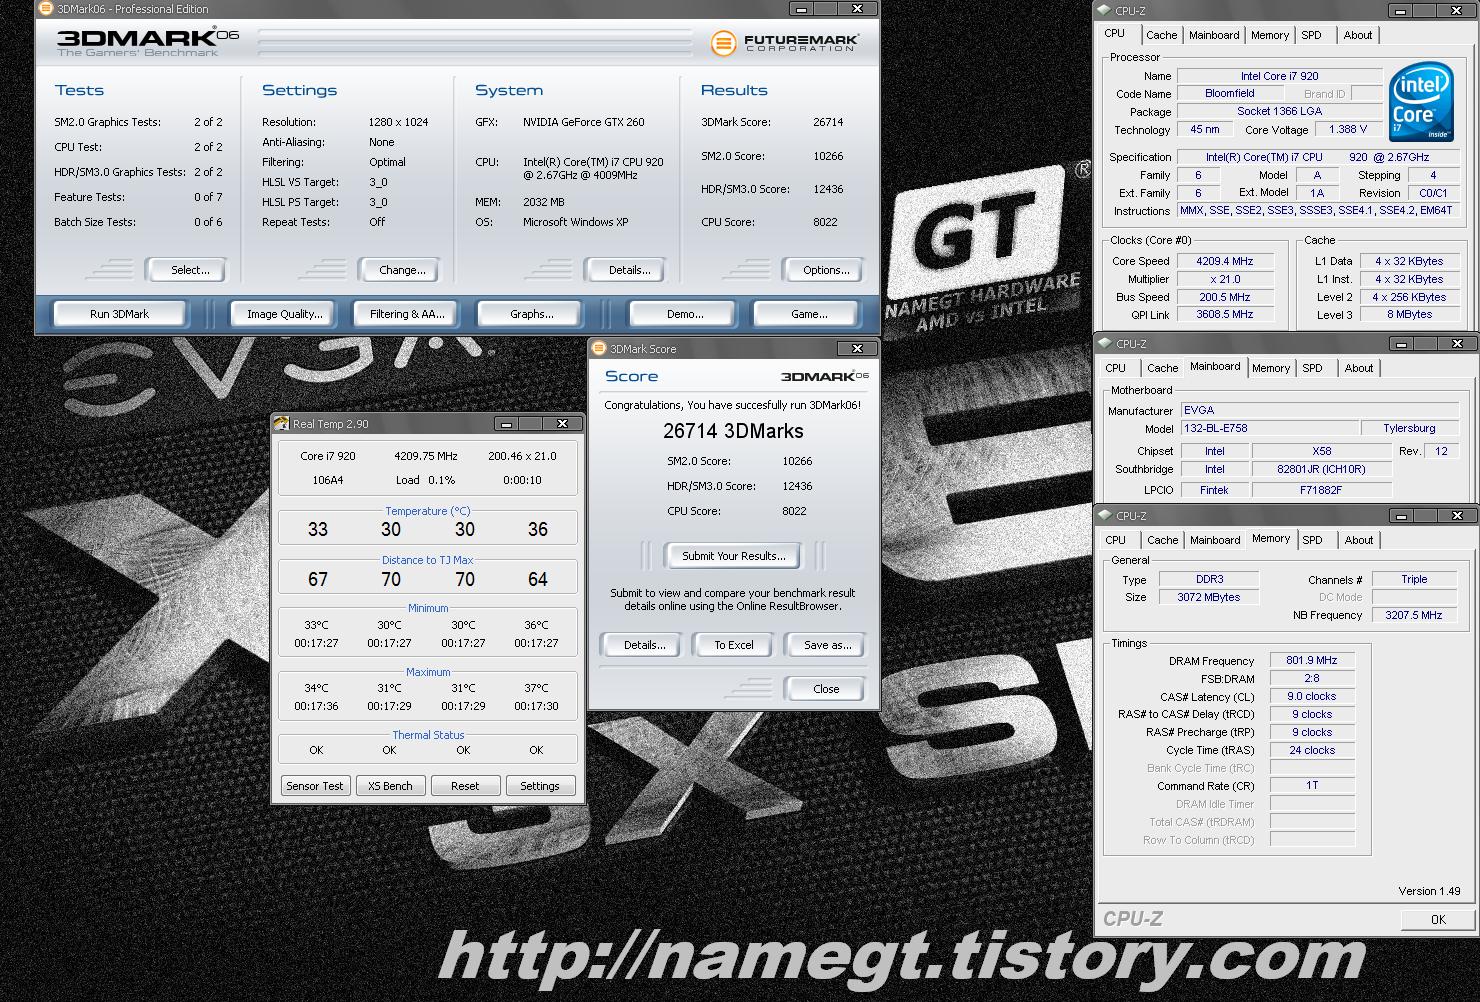
Task: Run XS Bench in Real Temp
Action: click(390, 786)
